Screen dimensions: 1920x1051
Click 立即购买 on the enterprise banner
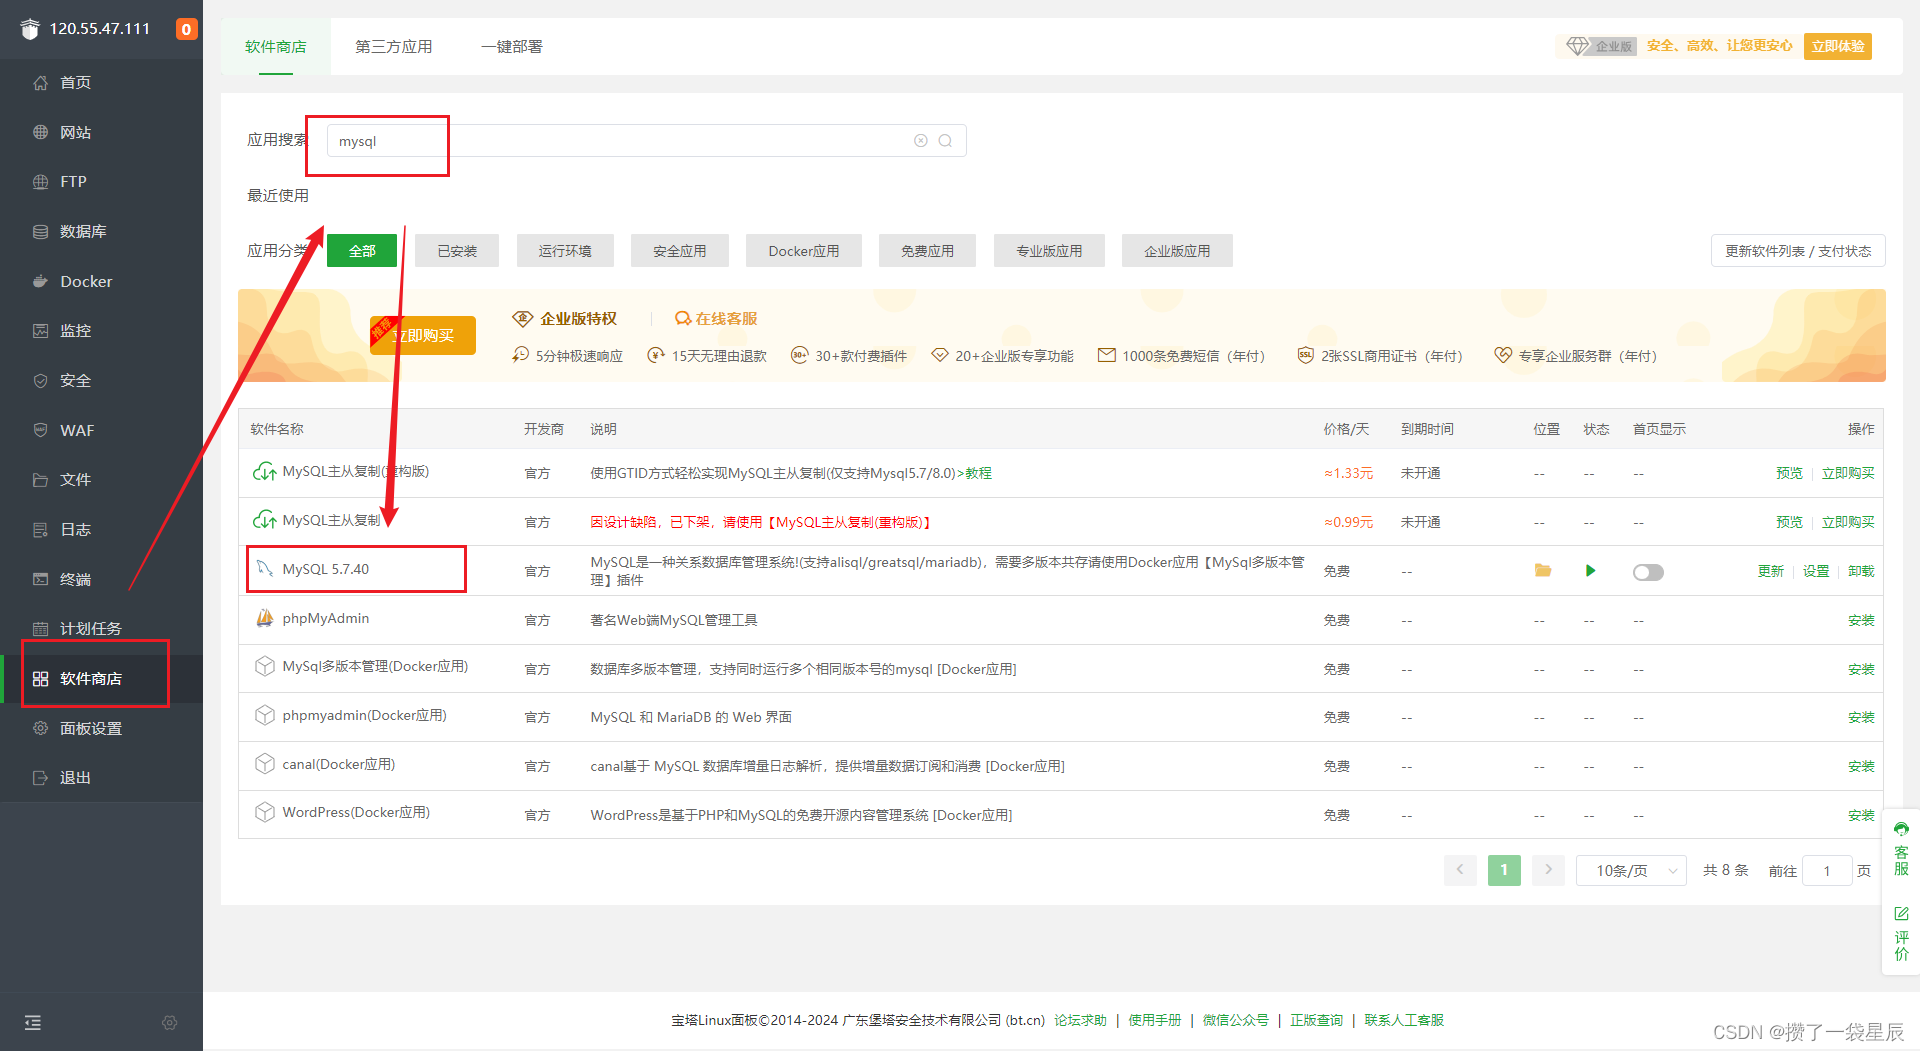point(423,335)
